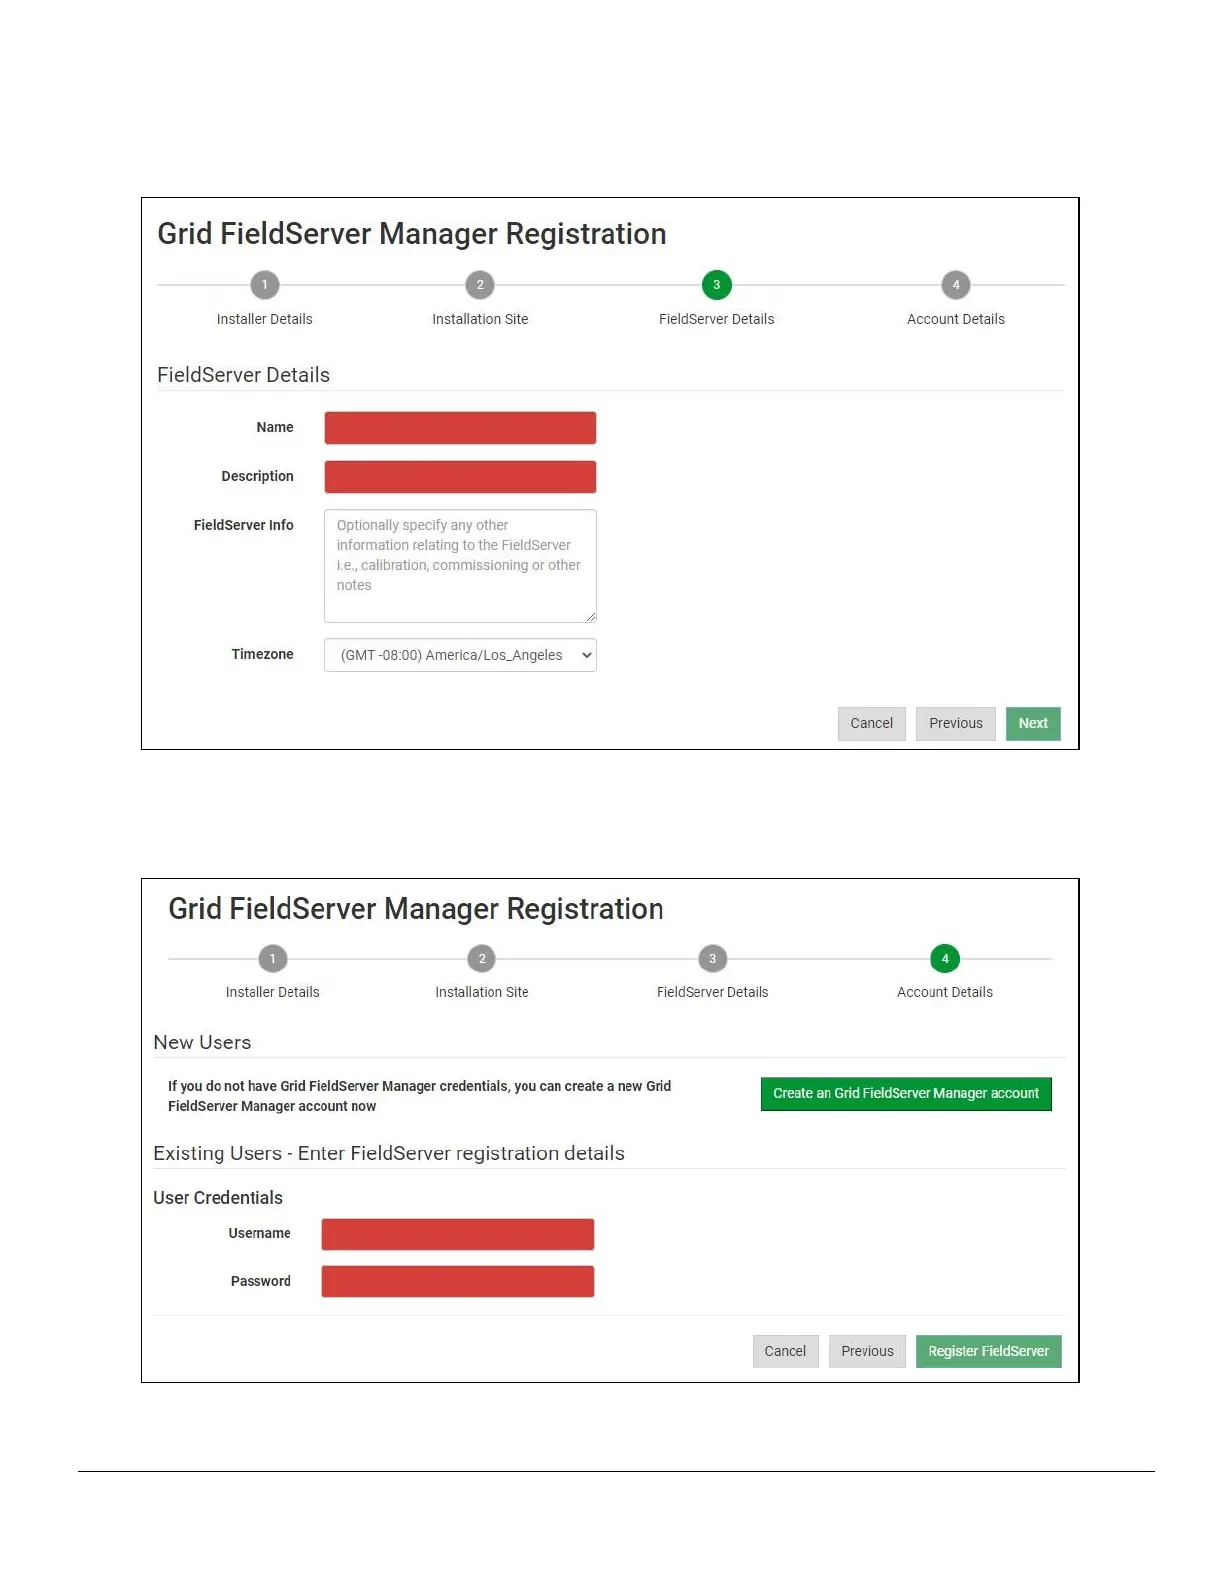Image resolution: width=1224 pixels, height=1584 pixels.
Task: Click step 1 circle in FieldServer Details form
Action: (x=264, y=285)
